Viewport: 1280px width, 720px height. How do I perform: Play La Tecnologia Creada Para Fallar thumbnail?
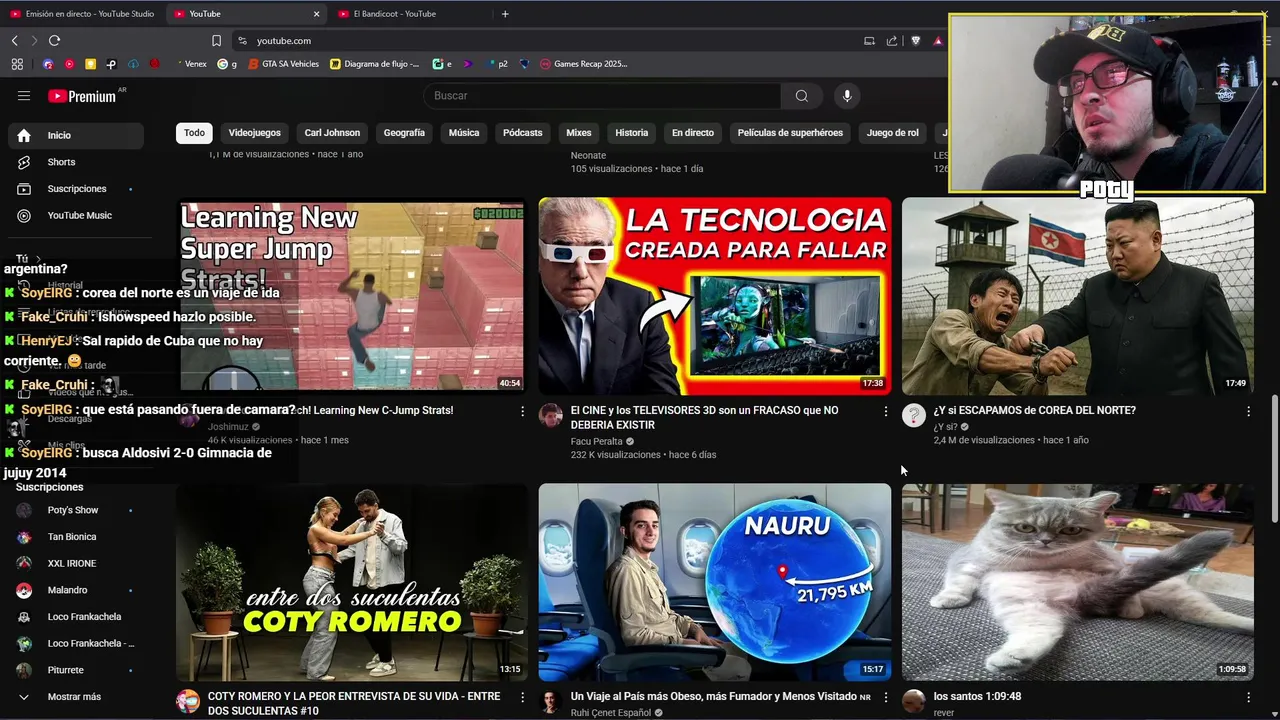714,296
